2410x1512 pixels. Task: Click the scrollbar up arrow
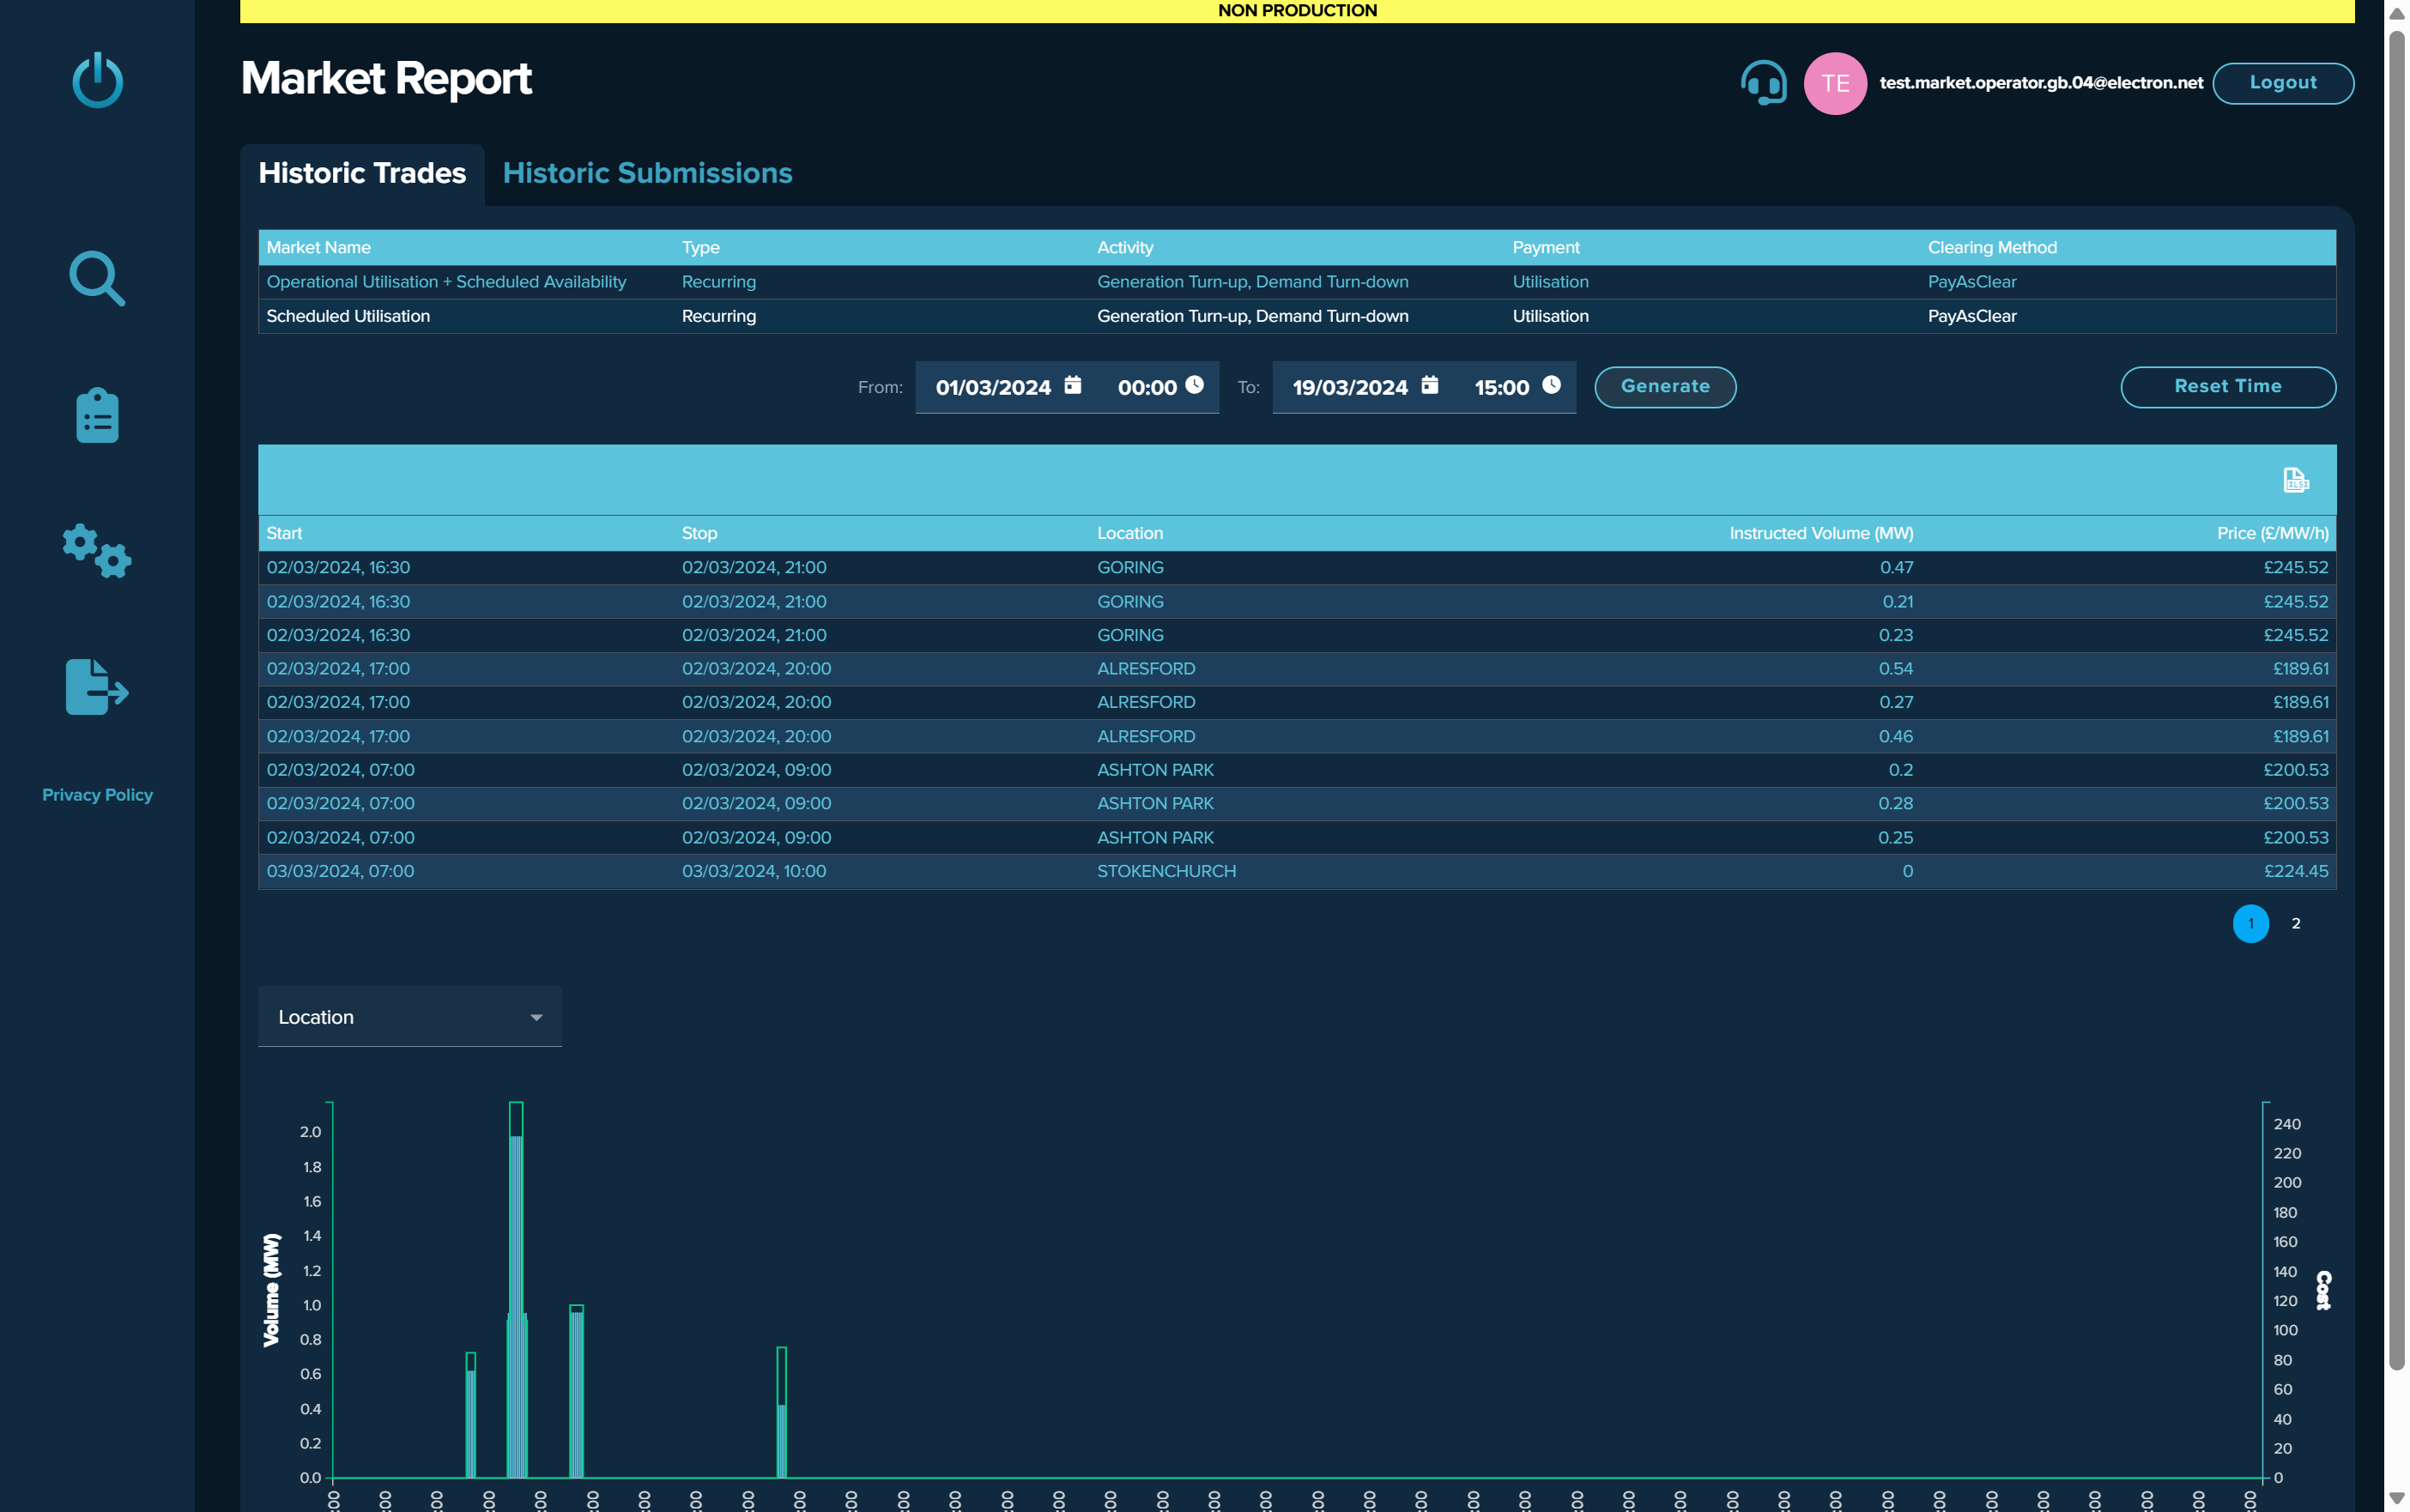point(2397,13)
